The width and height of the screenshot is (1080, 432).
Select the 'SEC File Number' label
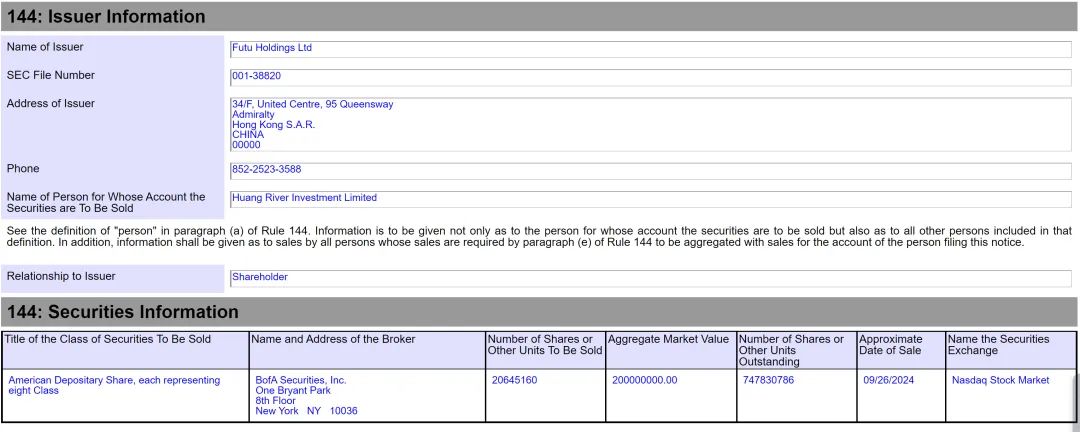coord(50,75)
